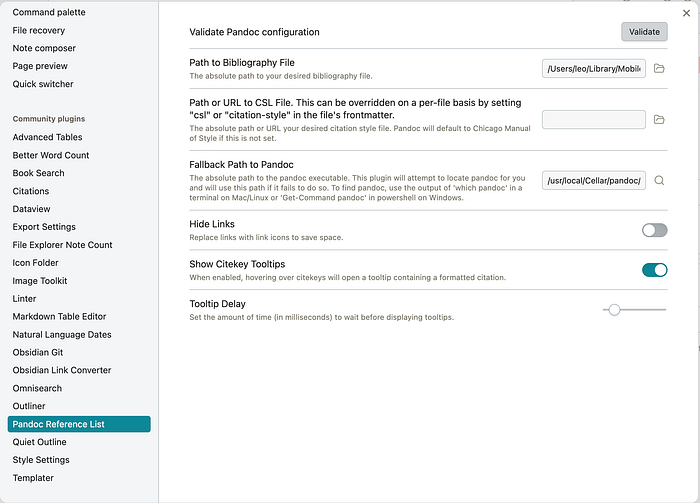The height and width of the screenshot is (503, 700).
Task: Click the Community plugins heading
Action: (x=49, y=119)
